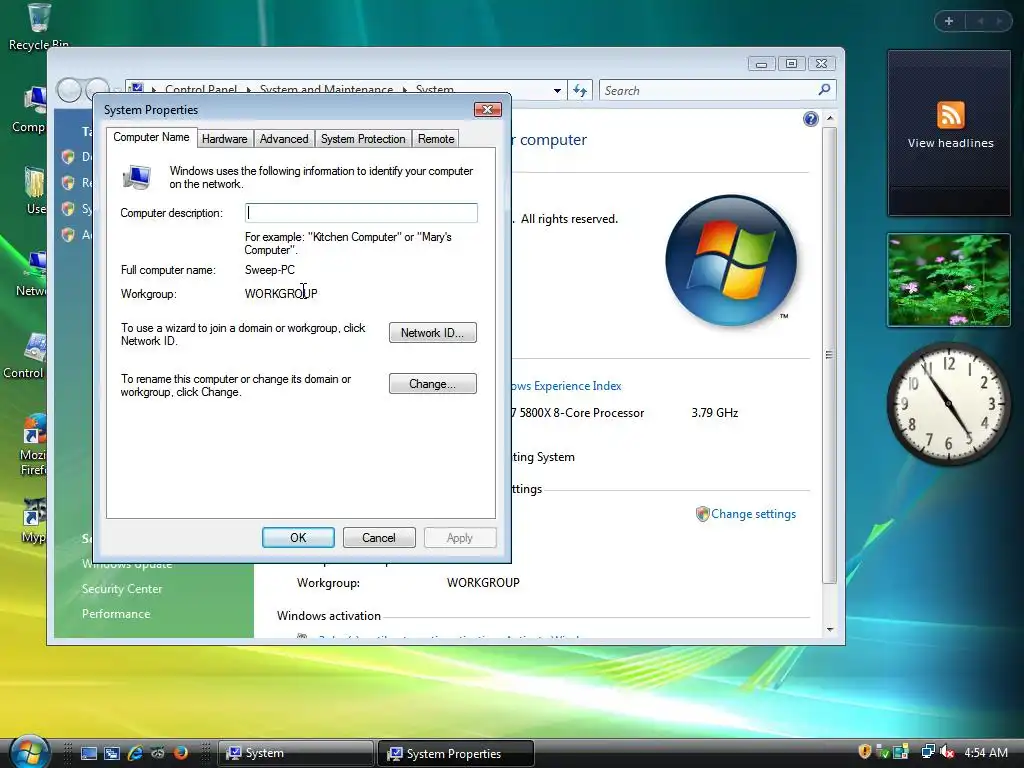Click the Back navigation button in System window
This screenshot has height=768, width=1024.
click(x=69, y=90)
